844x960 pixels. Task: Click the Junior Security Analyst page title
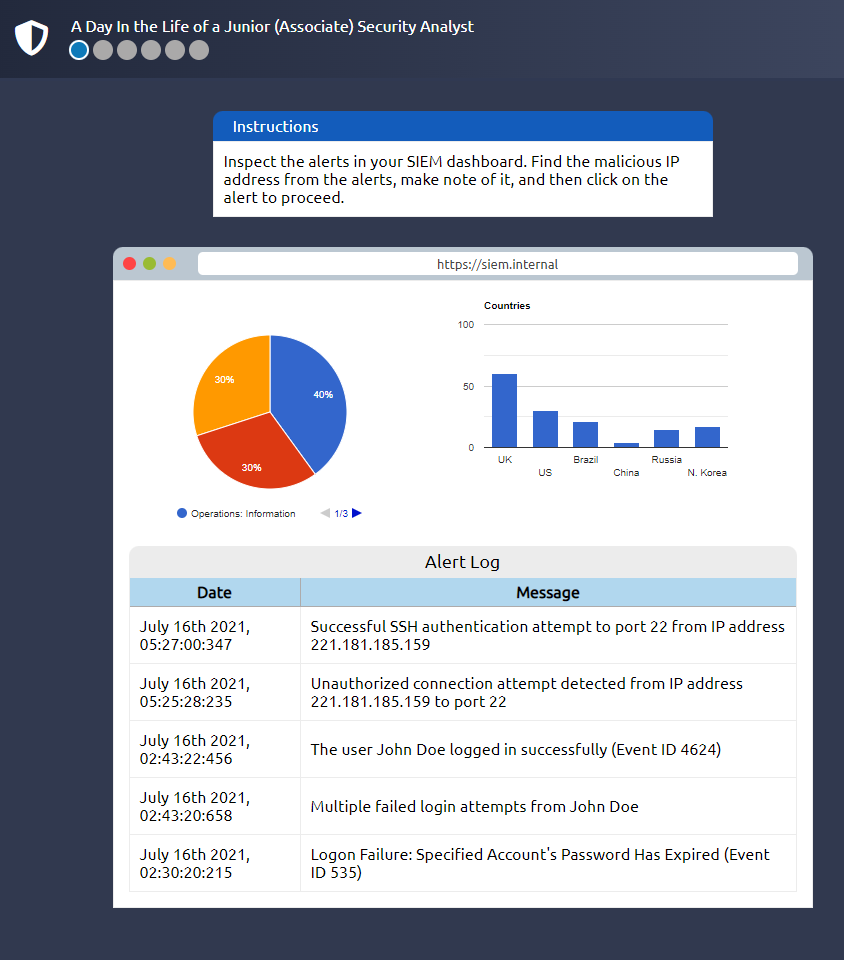click(272, 27)
